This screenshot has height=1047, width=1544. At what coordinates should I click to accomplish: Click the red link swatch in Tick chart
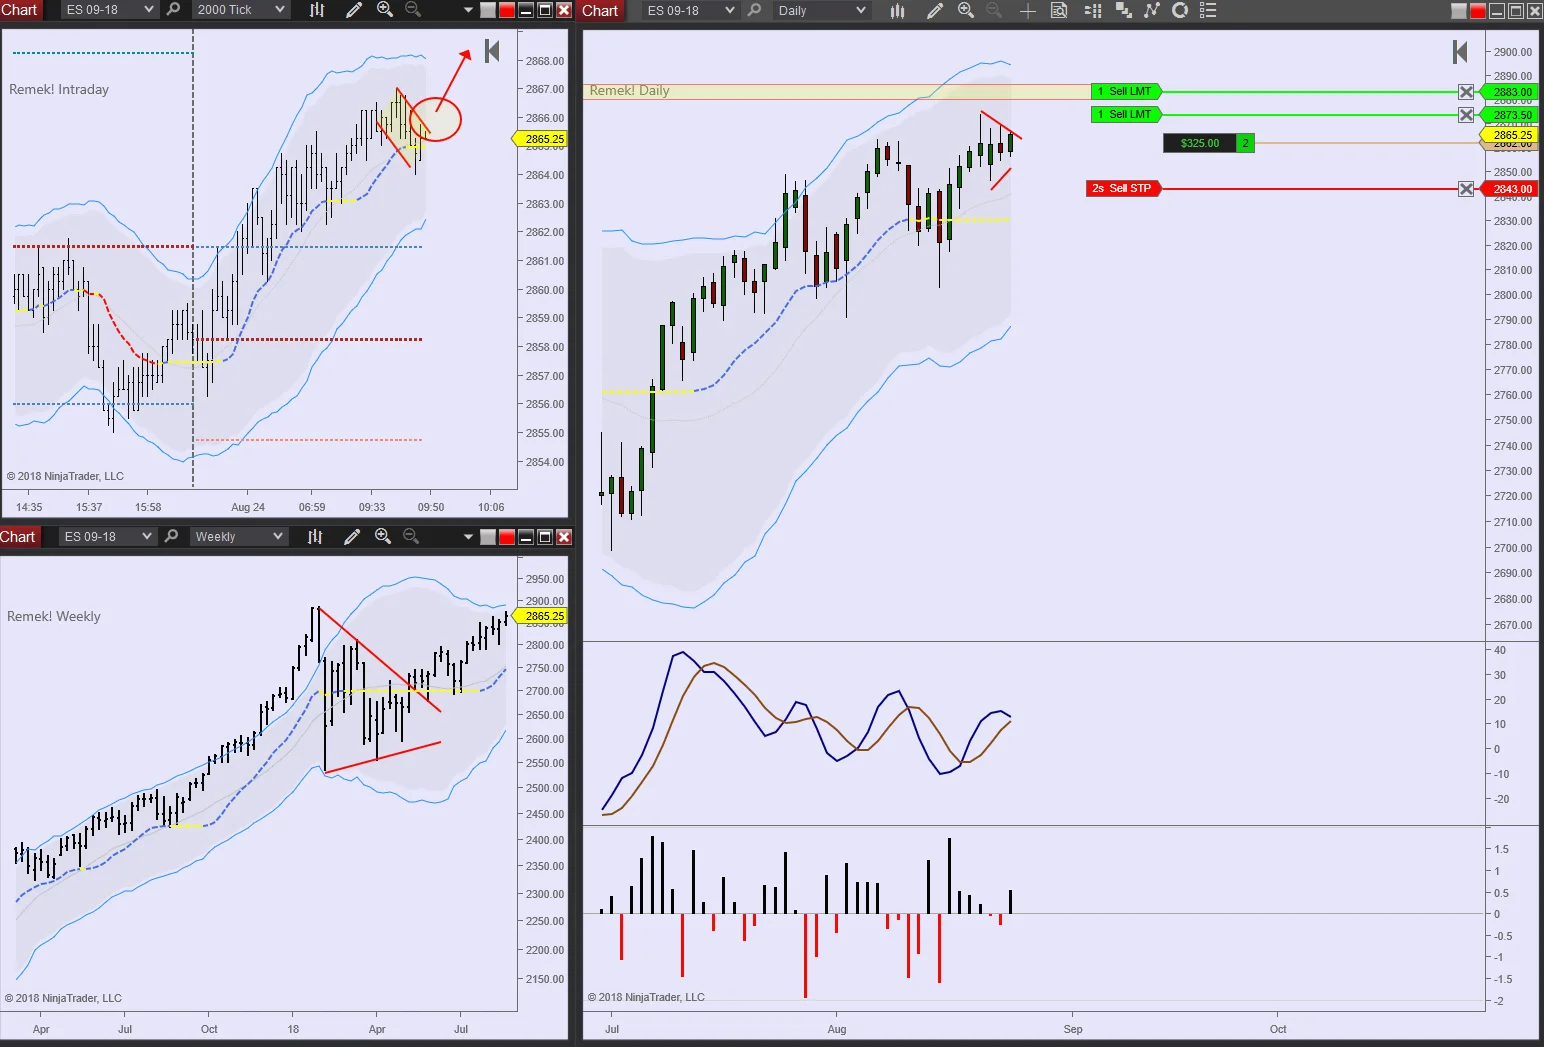[507, 10]
